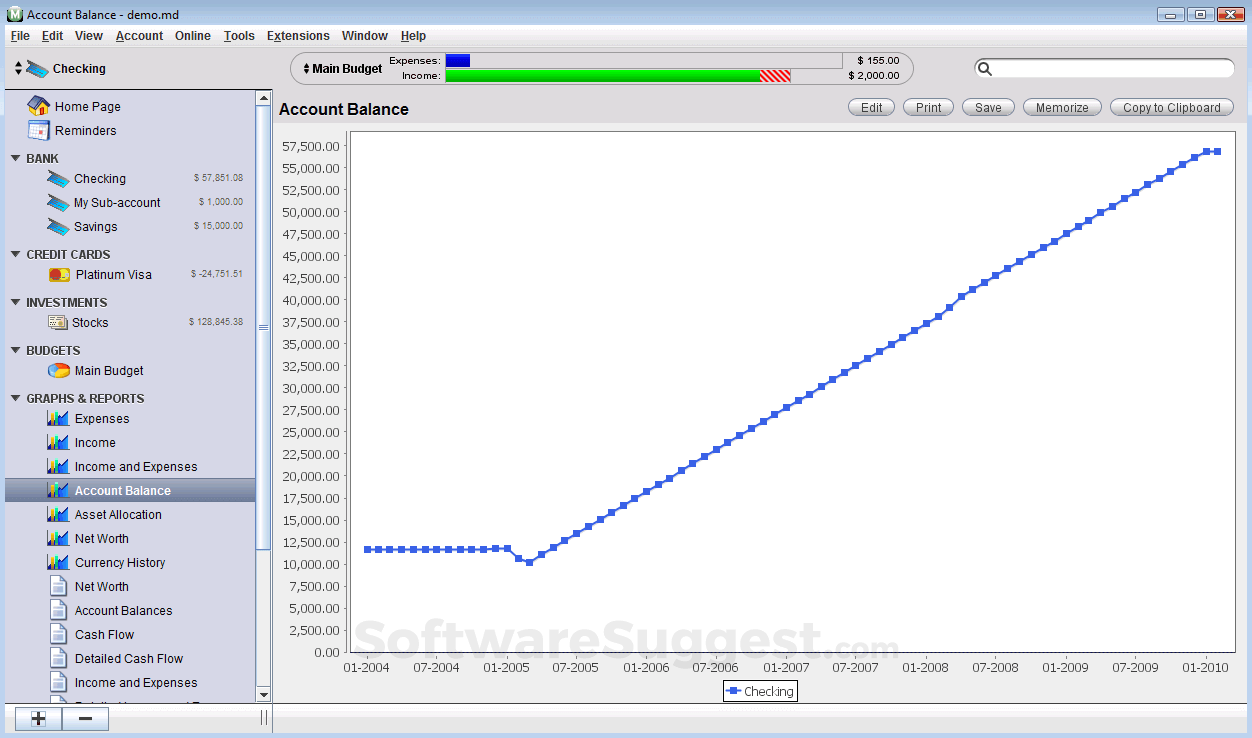The image size is (1252, 738).
Task: Open the Extensions menu
Action: click(x=298, y=36)
